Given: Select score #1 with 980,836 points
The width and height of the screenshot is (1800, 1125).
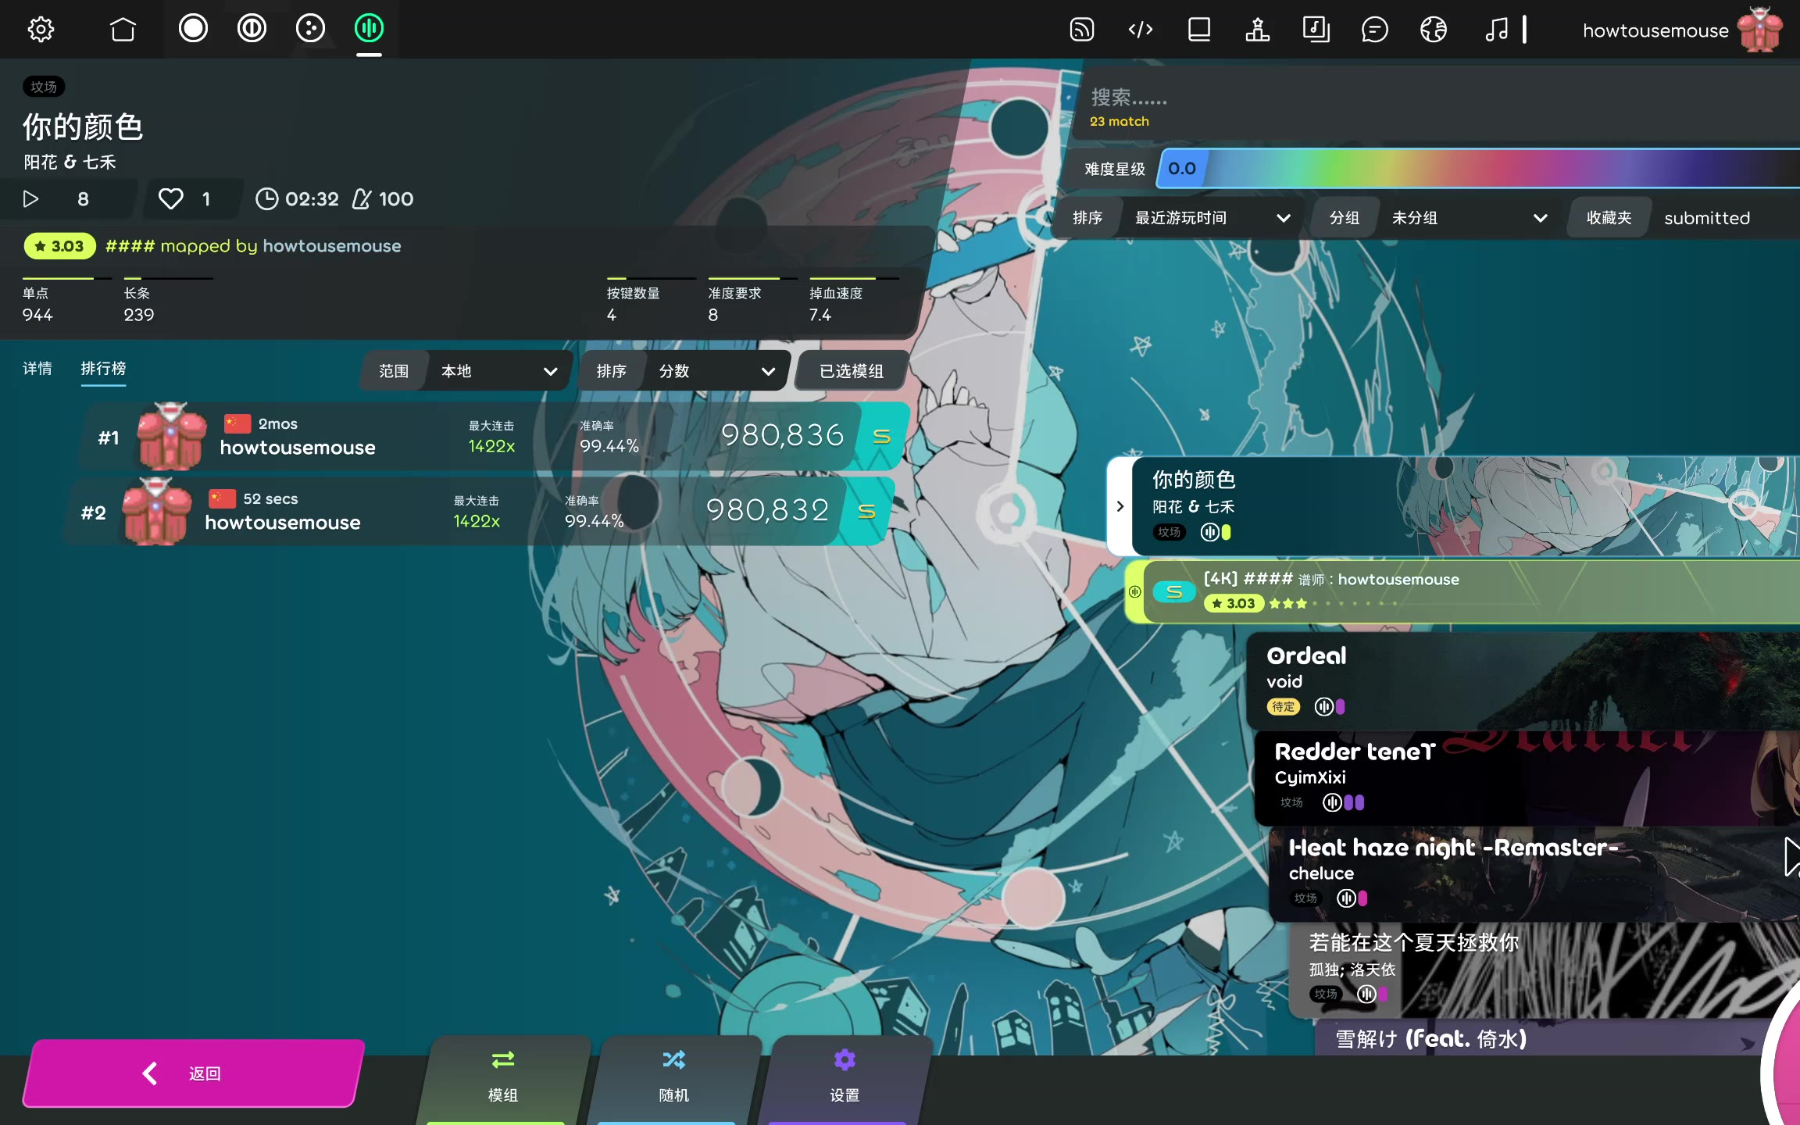Looking at the screenshot, I should [495, 436].
